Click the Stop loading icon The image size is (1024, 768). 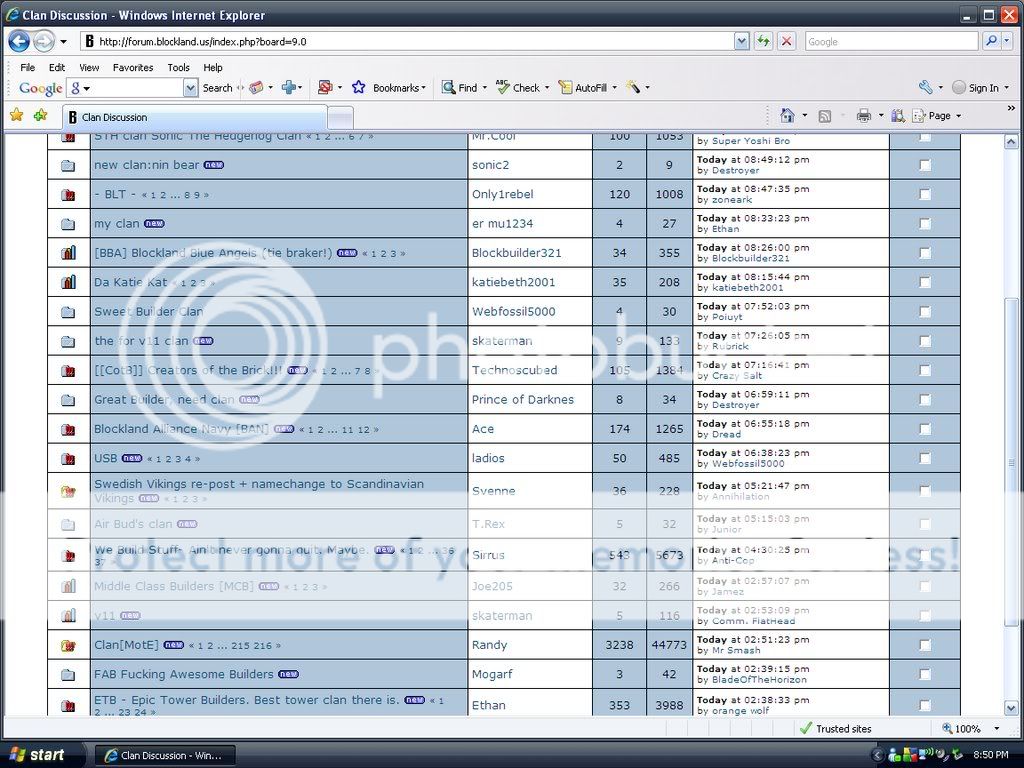tap(787, 41)
